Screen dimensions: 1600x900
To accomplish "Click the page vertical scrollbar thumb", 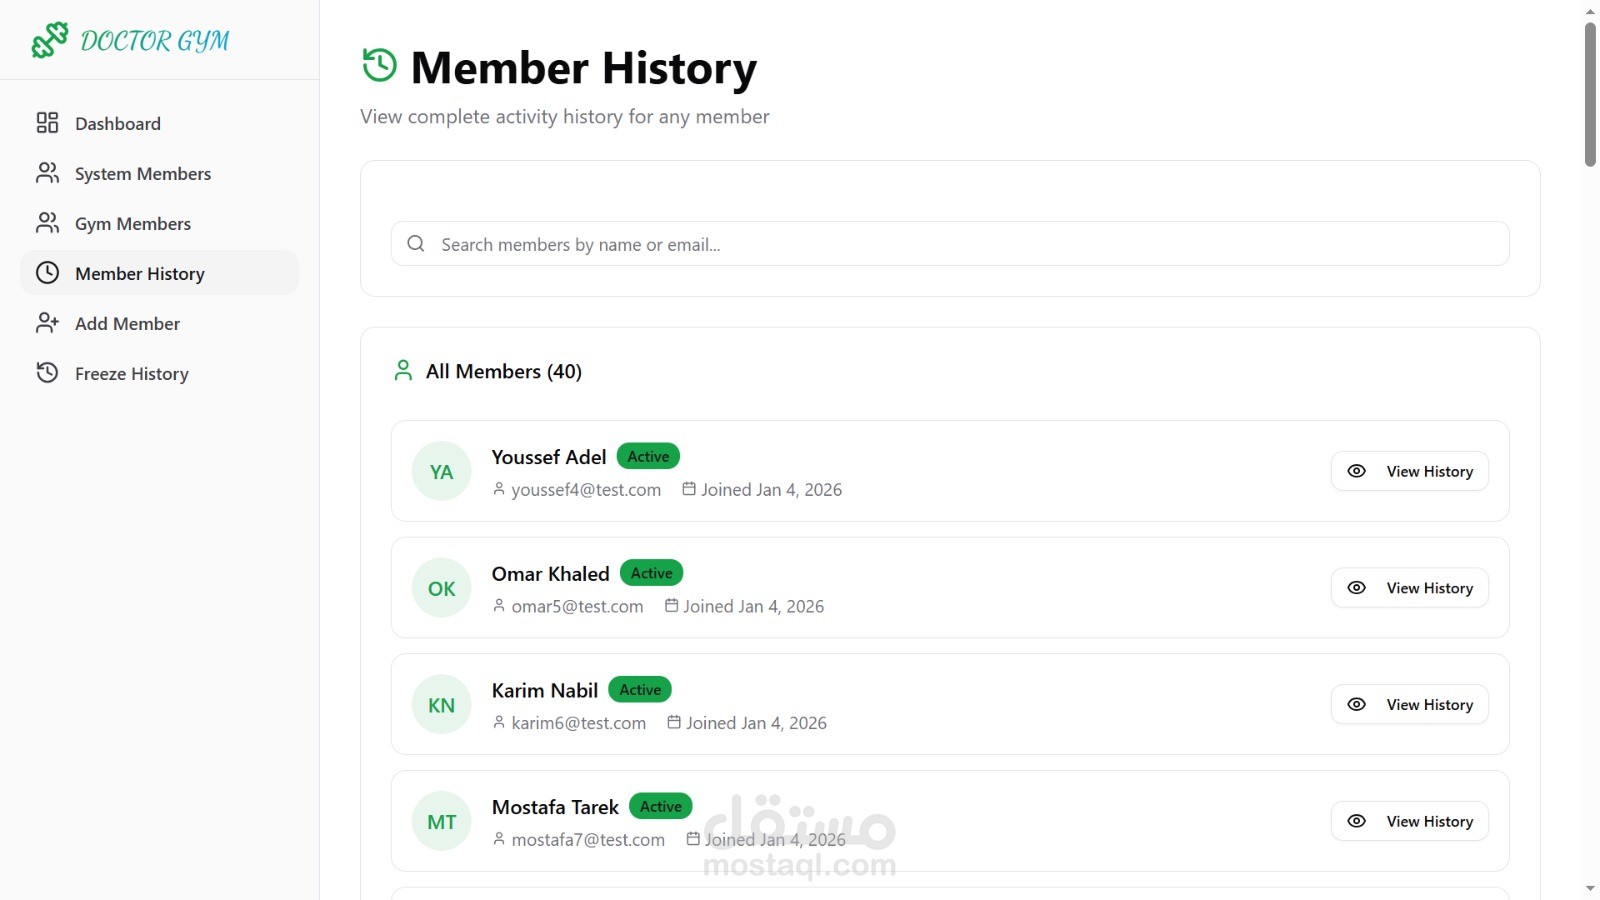I will click(x=1590, y=95).
